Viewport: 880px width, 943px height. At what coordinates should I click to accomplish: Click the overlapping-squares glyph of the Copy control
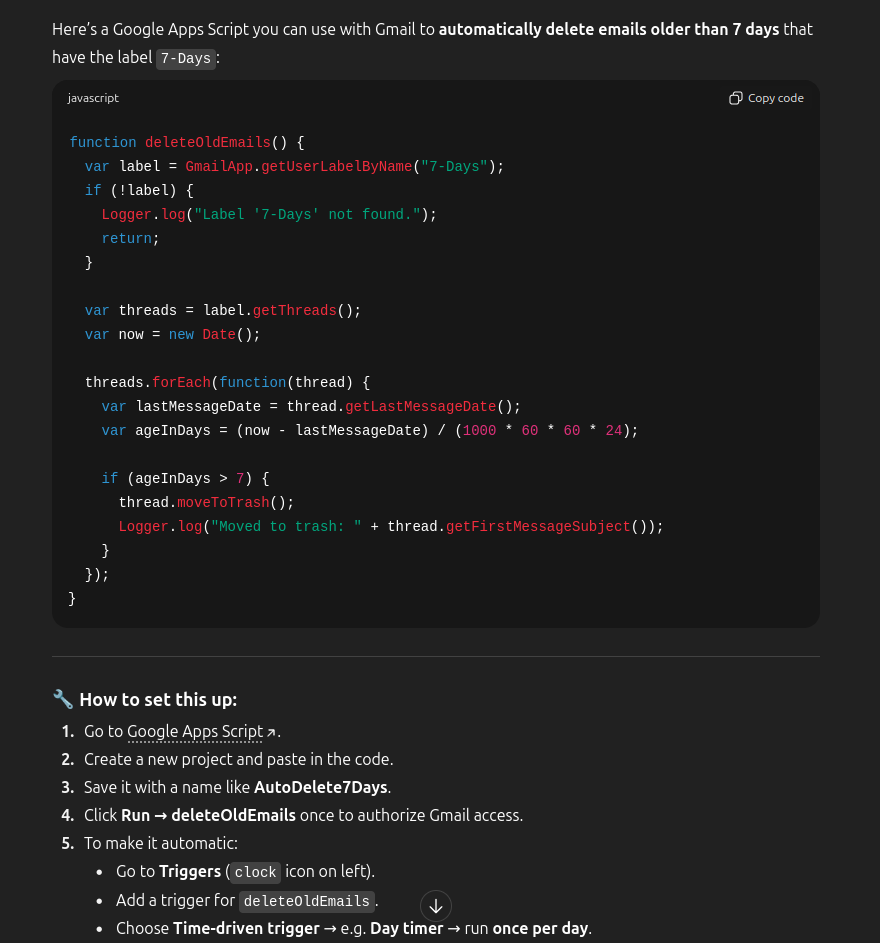point(734,97)
